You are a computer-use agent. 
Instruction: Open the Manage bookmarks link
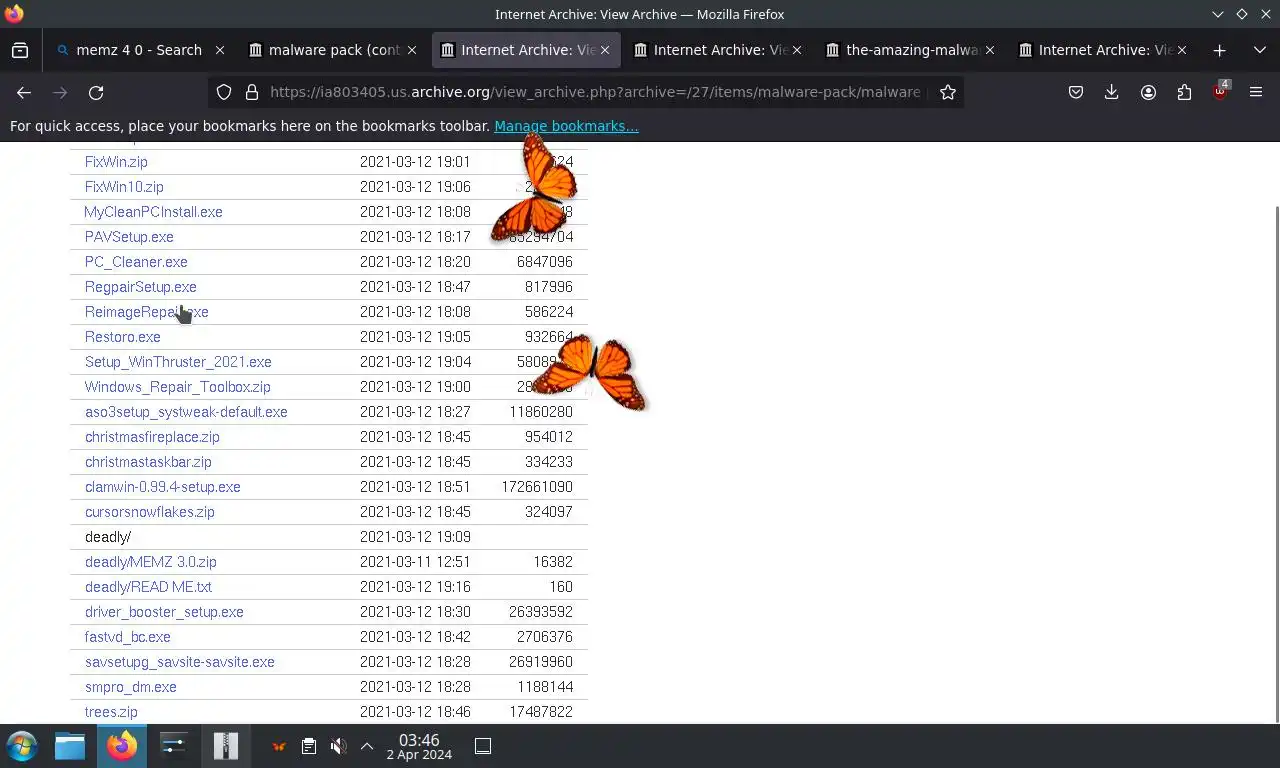566,126
